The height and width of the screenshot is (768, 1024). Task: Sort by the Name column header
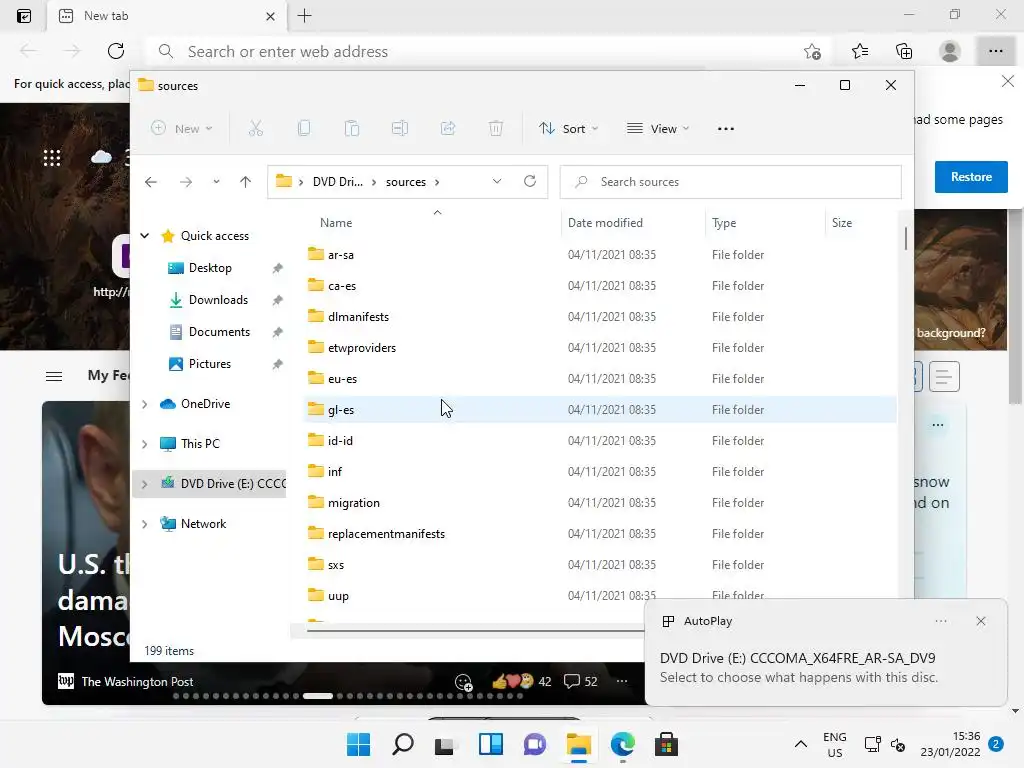336,223
